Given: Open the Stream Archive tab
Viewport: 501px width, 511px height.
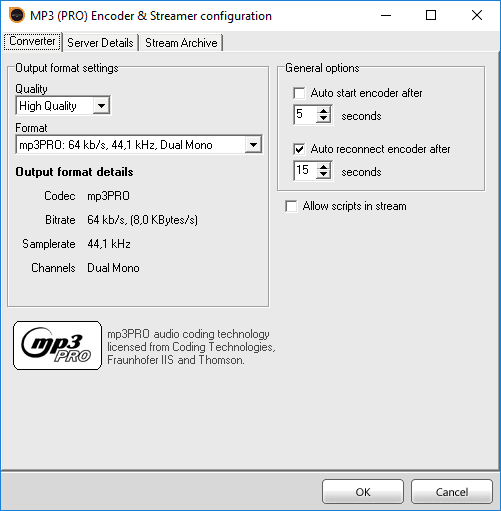Looking at the screenshot, I should point(181,43).
